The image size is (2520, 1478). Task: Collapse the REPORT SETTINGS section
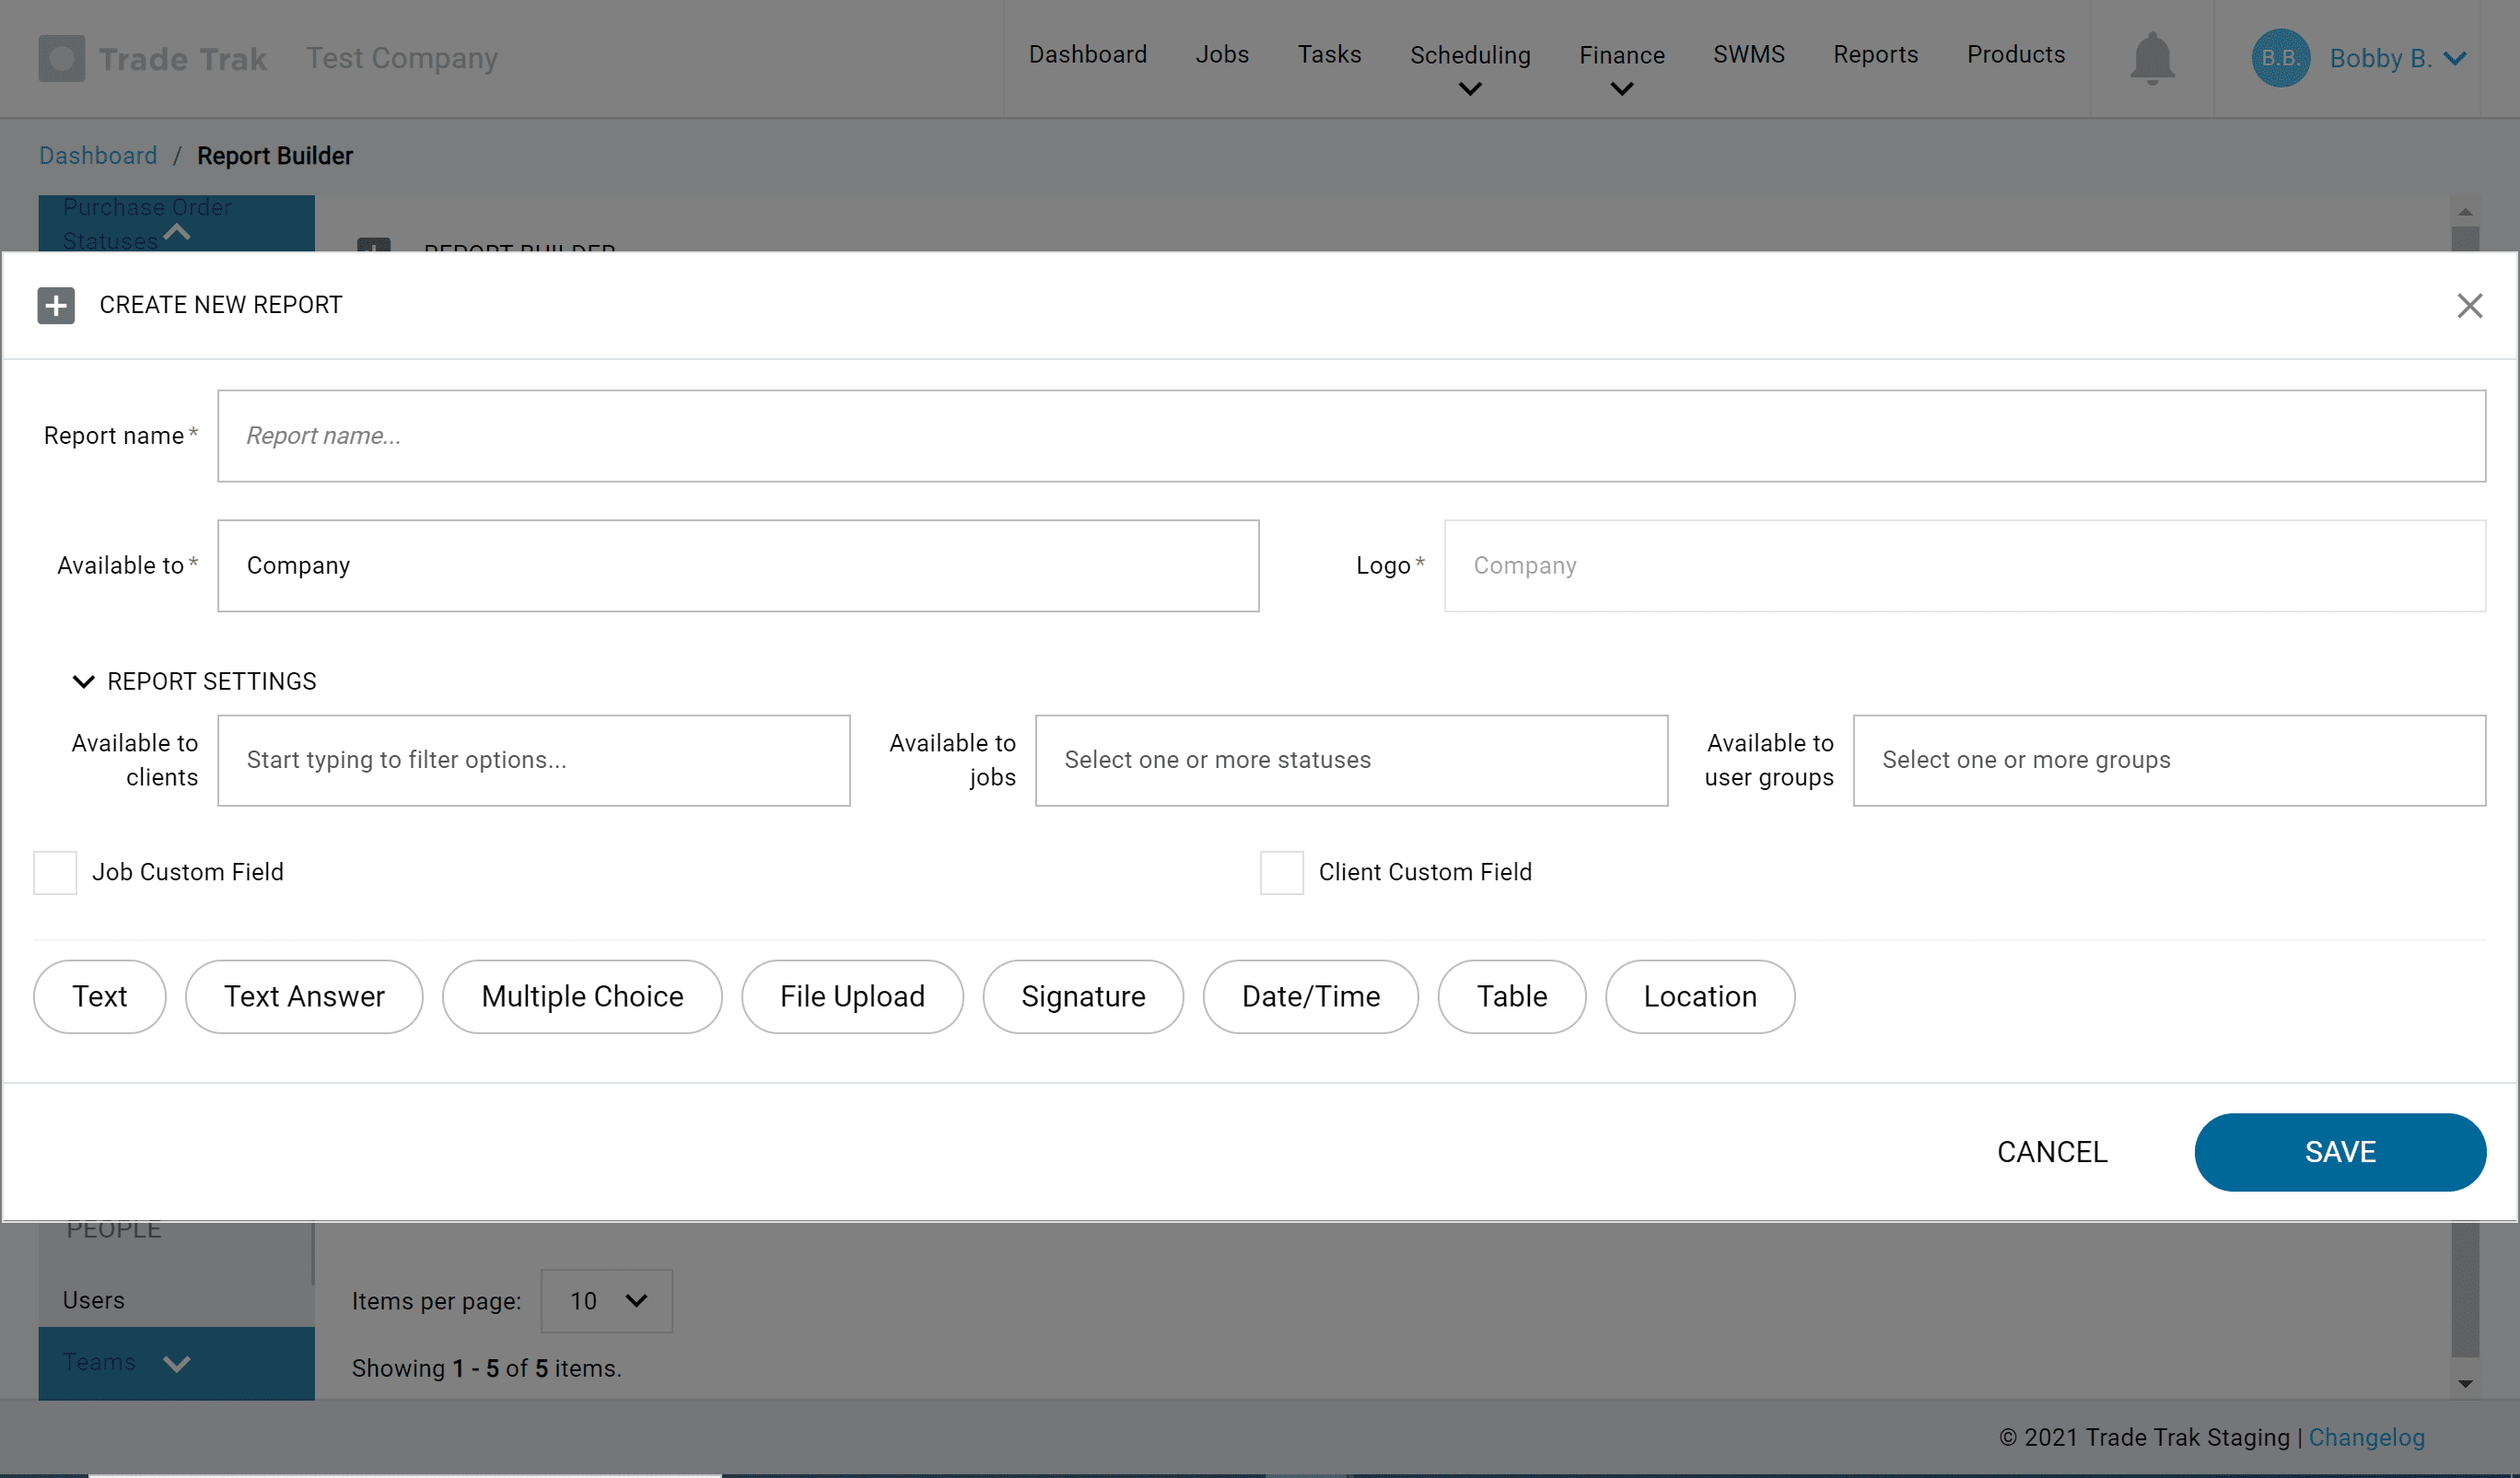click(83, 681)
